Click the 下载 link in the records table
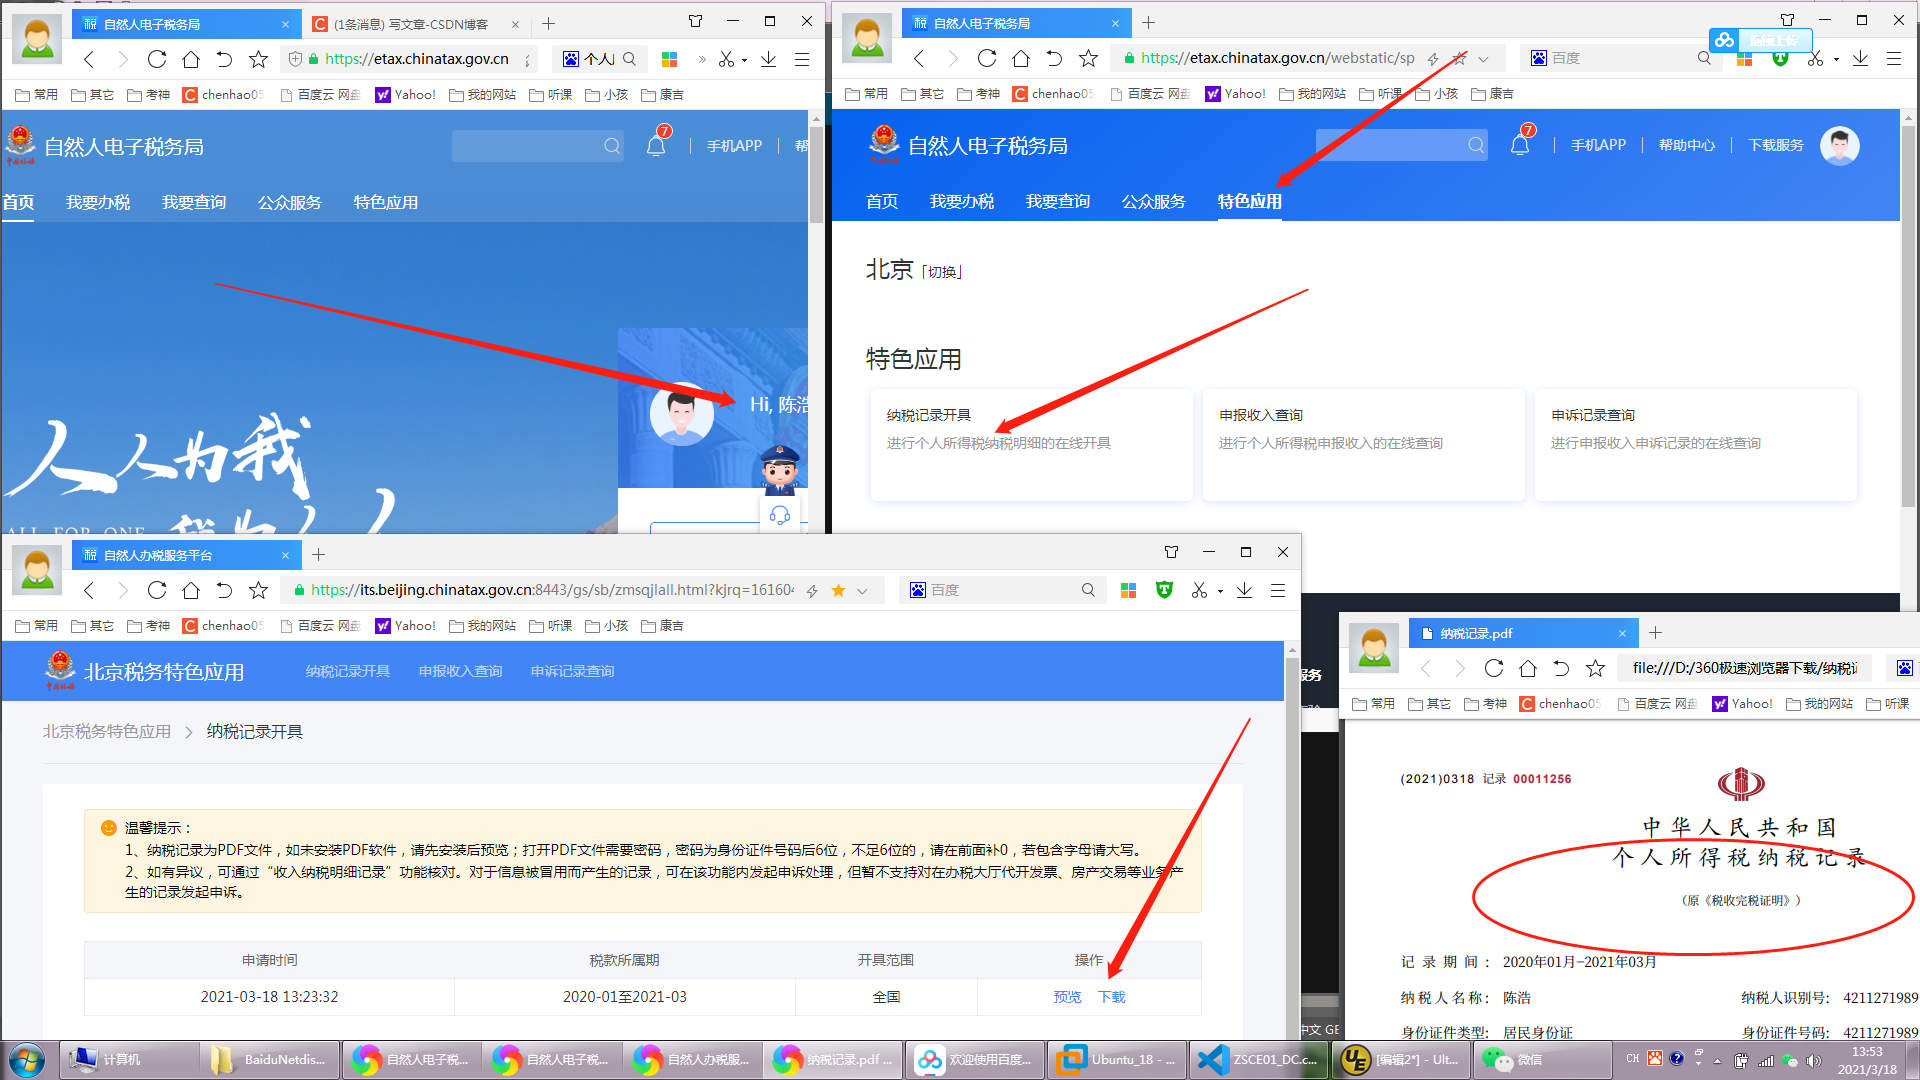1920x1080 pixels. pos(1112,997)
